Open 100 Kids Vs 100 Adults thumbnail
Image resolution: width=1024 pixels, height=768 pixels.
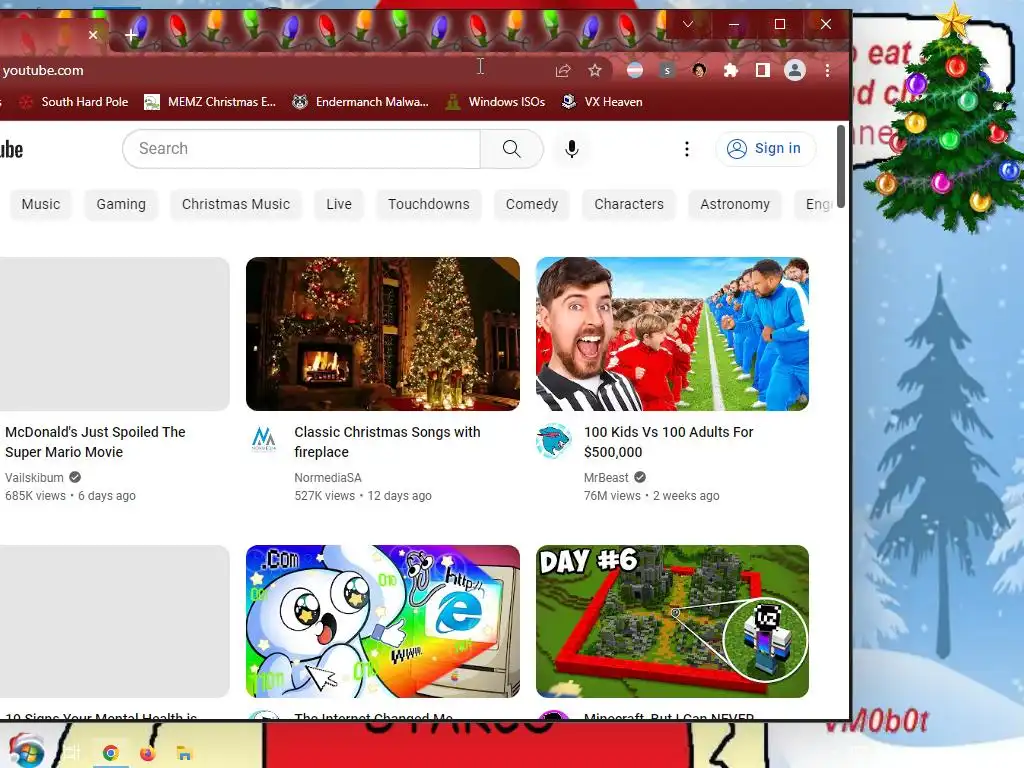point(672,334)
